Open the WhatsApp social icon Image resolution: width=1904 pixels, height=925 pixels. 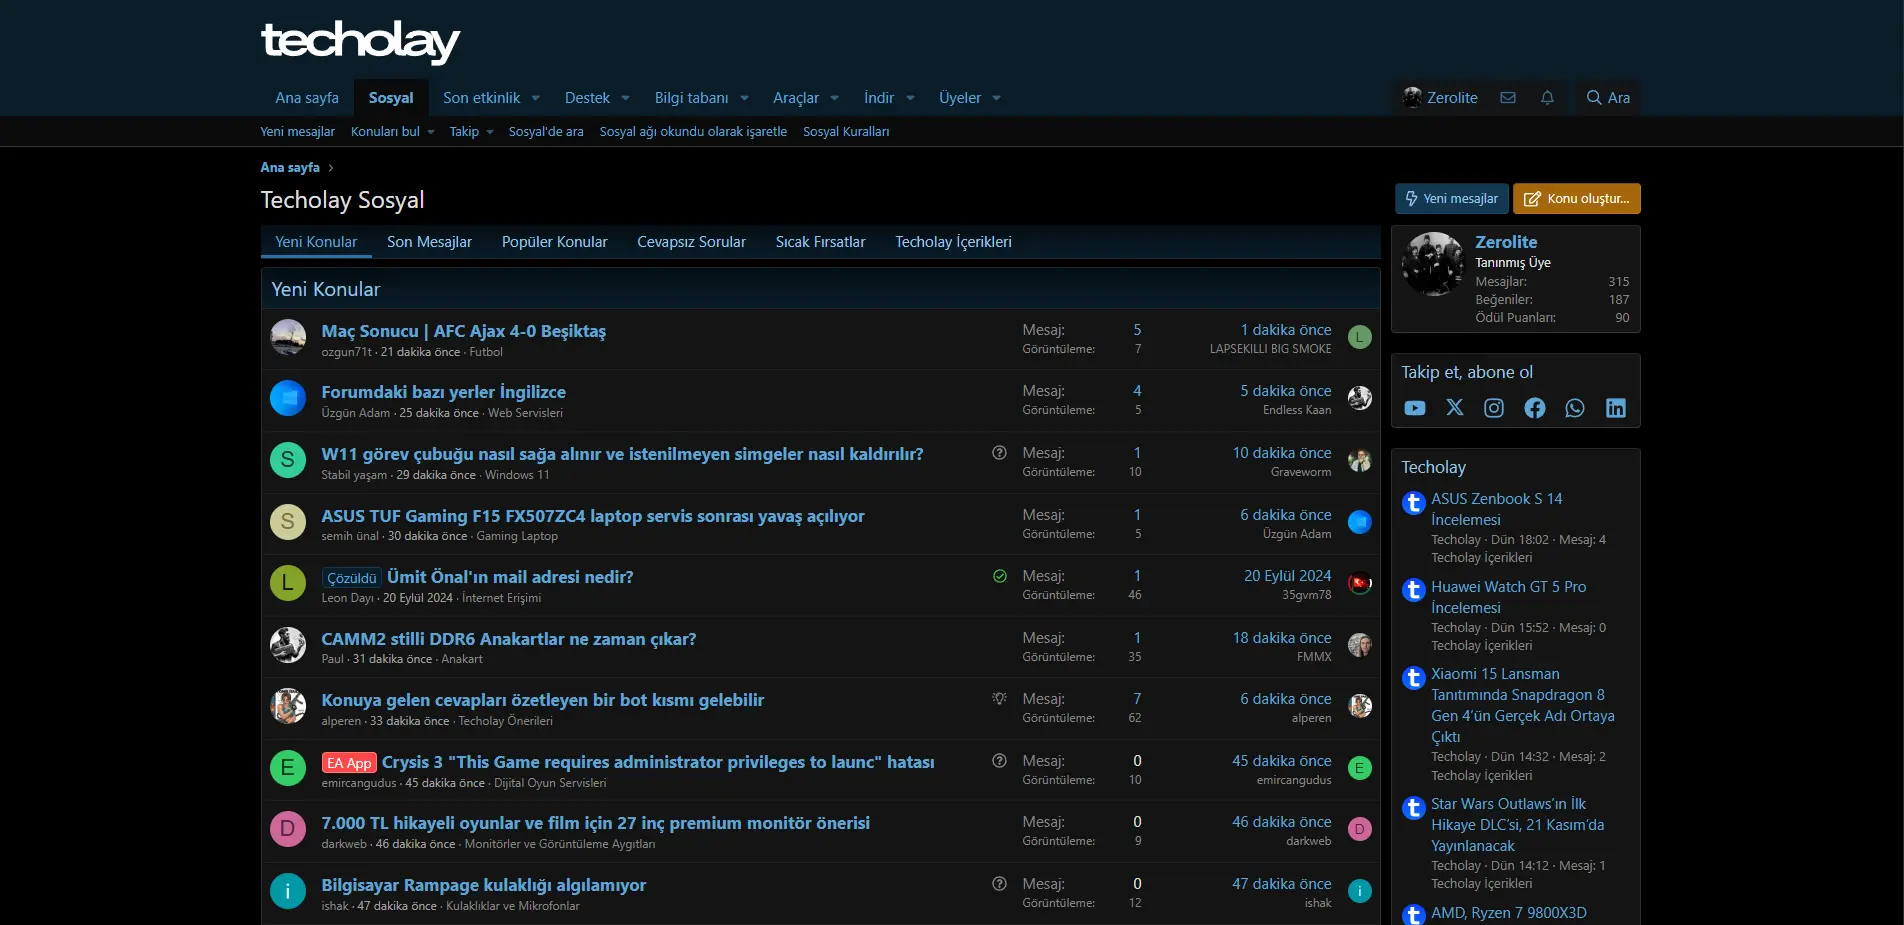[1575, 408]
